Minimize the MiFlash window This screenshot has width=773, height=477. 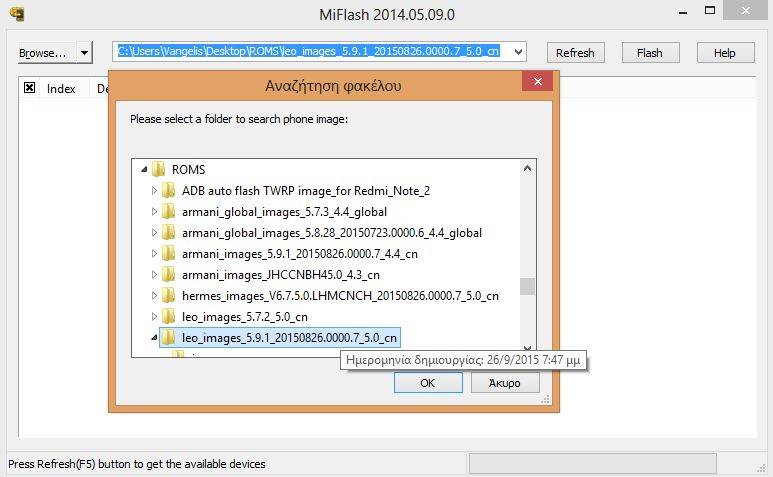point(683,11)
